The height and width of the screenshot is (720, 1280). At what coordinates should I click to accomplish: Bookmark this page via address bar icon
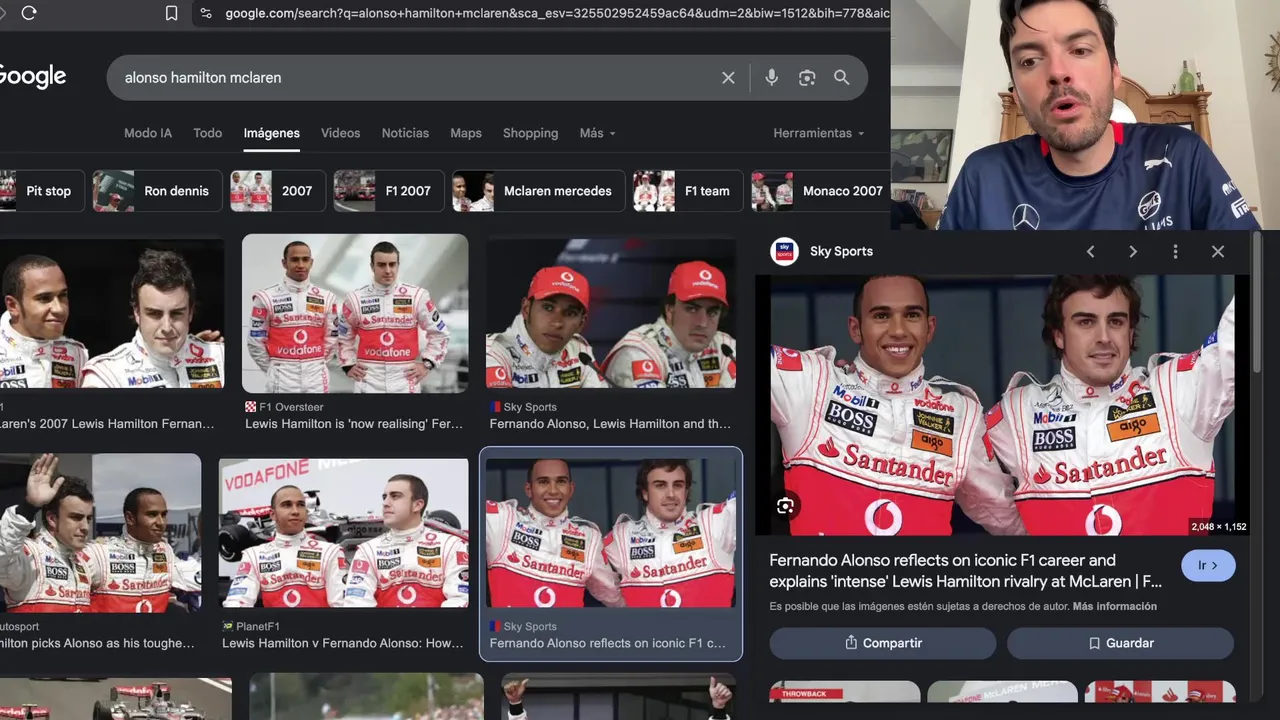[171, 13]
